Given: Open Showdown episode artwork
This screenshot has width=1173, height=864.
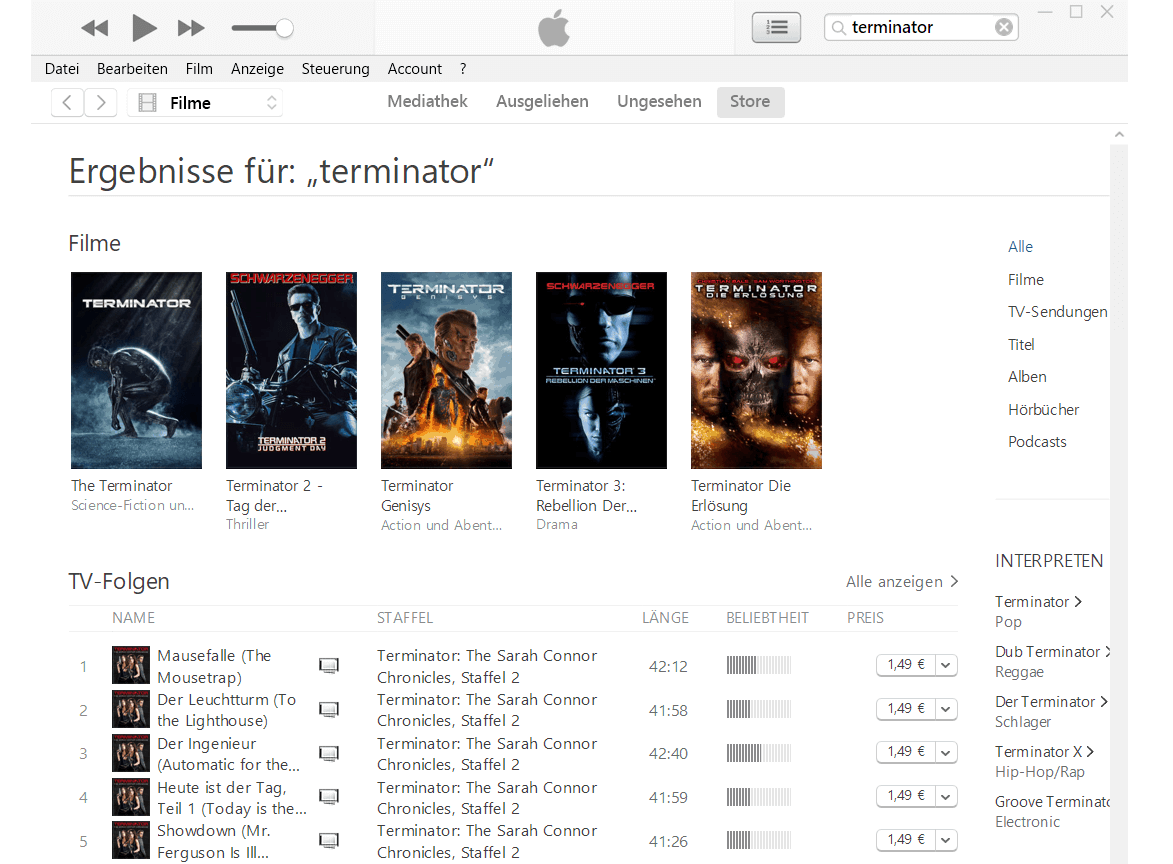Looking at the screenshot, I should 131,840.
